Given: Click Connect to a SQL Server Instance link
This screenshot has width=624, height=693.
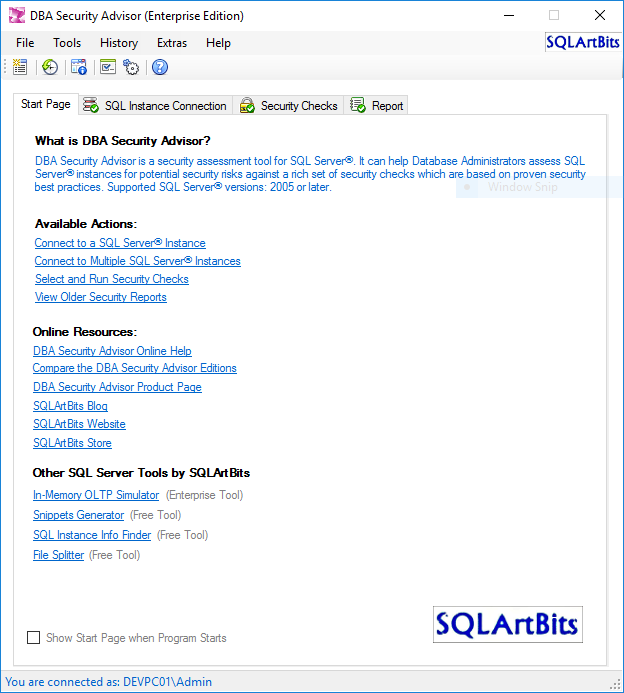Looking at the screenshot, I should (120, 243).
